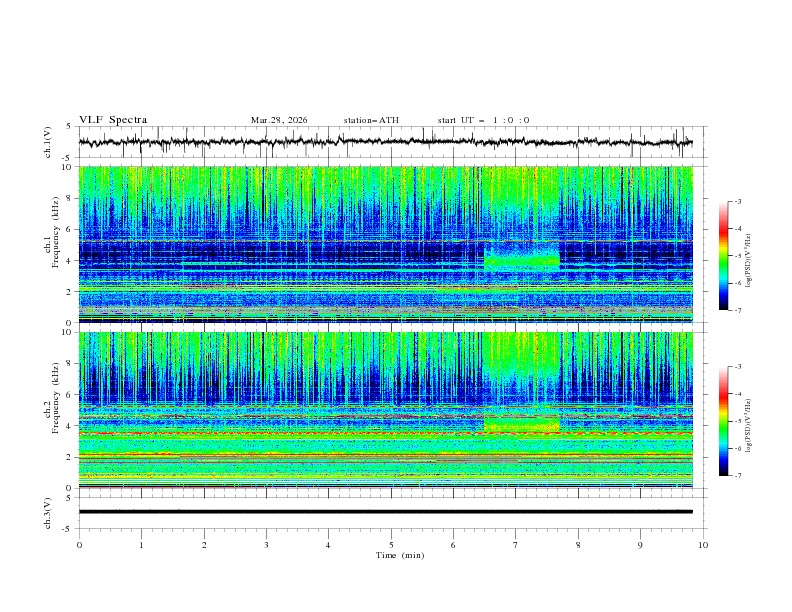Click the ch.1 waveform trace
The height and width of the screenshot is (612, 792).
click(385, 142)
